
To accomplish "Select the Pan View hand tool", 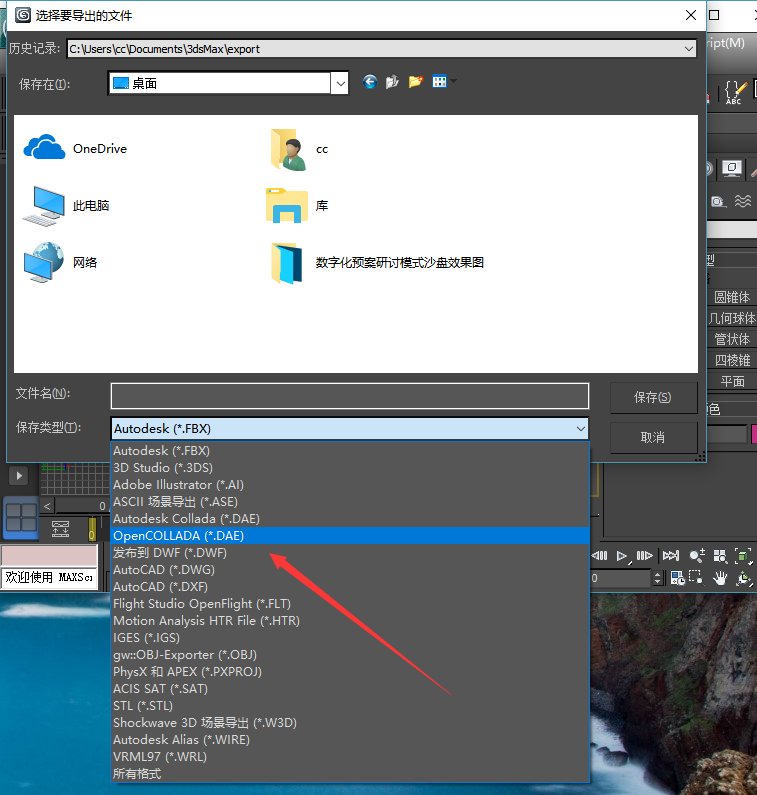I will click(719, 578).
